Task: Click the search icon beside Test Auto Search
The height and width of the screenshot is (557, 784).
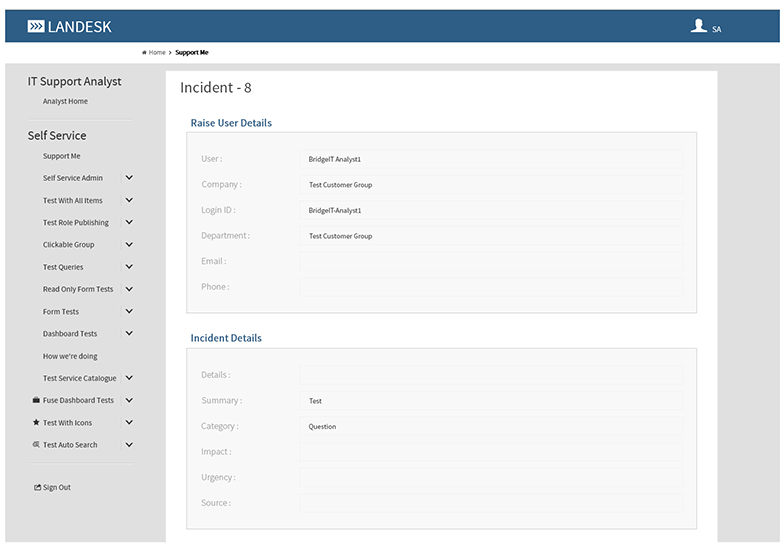Action: (x=36, y=445)
